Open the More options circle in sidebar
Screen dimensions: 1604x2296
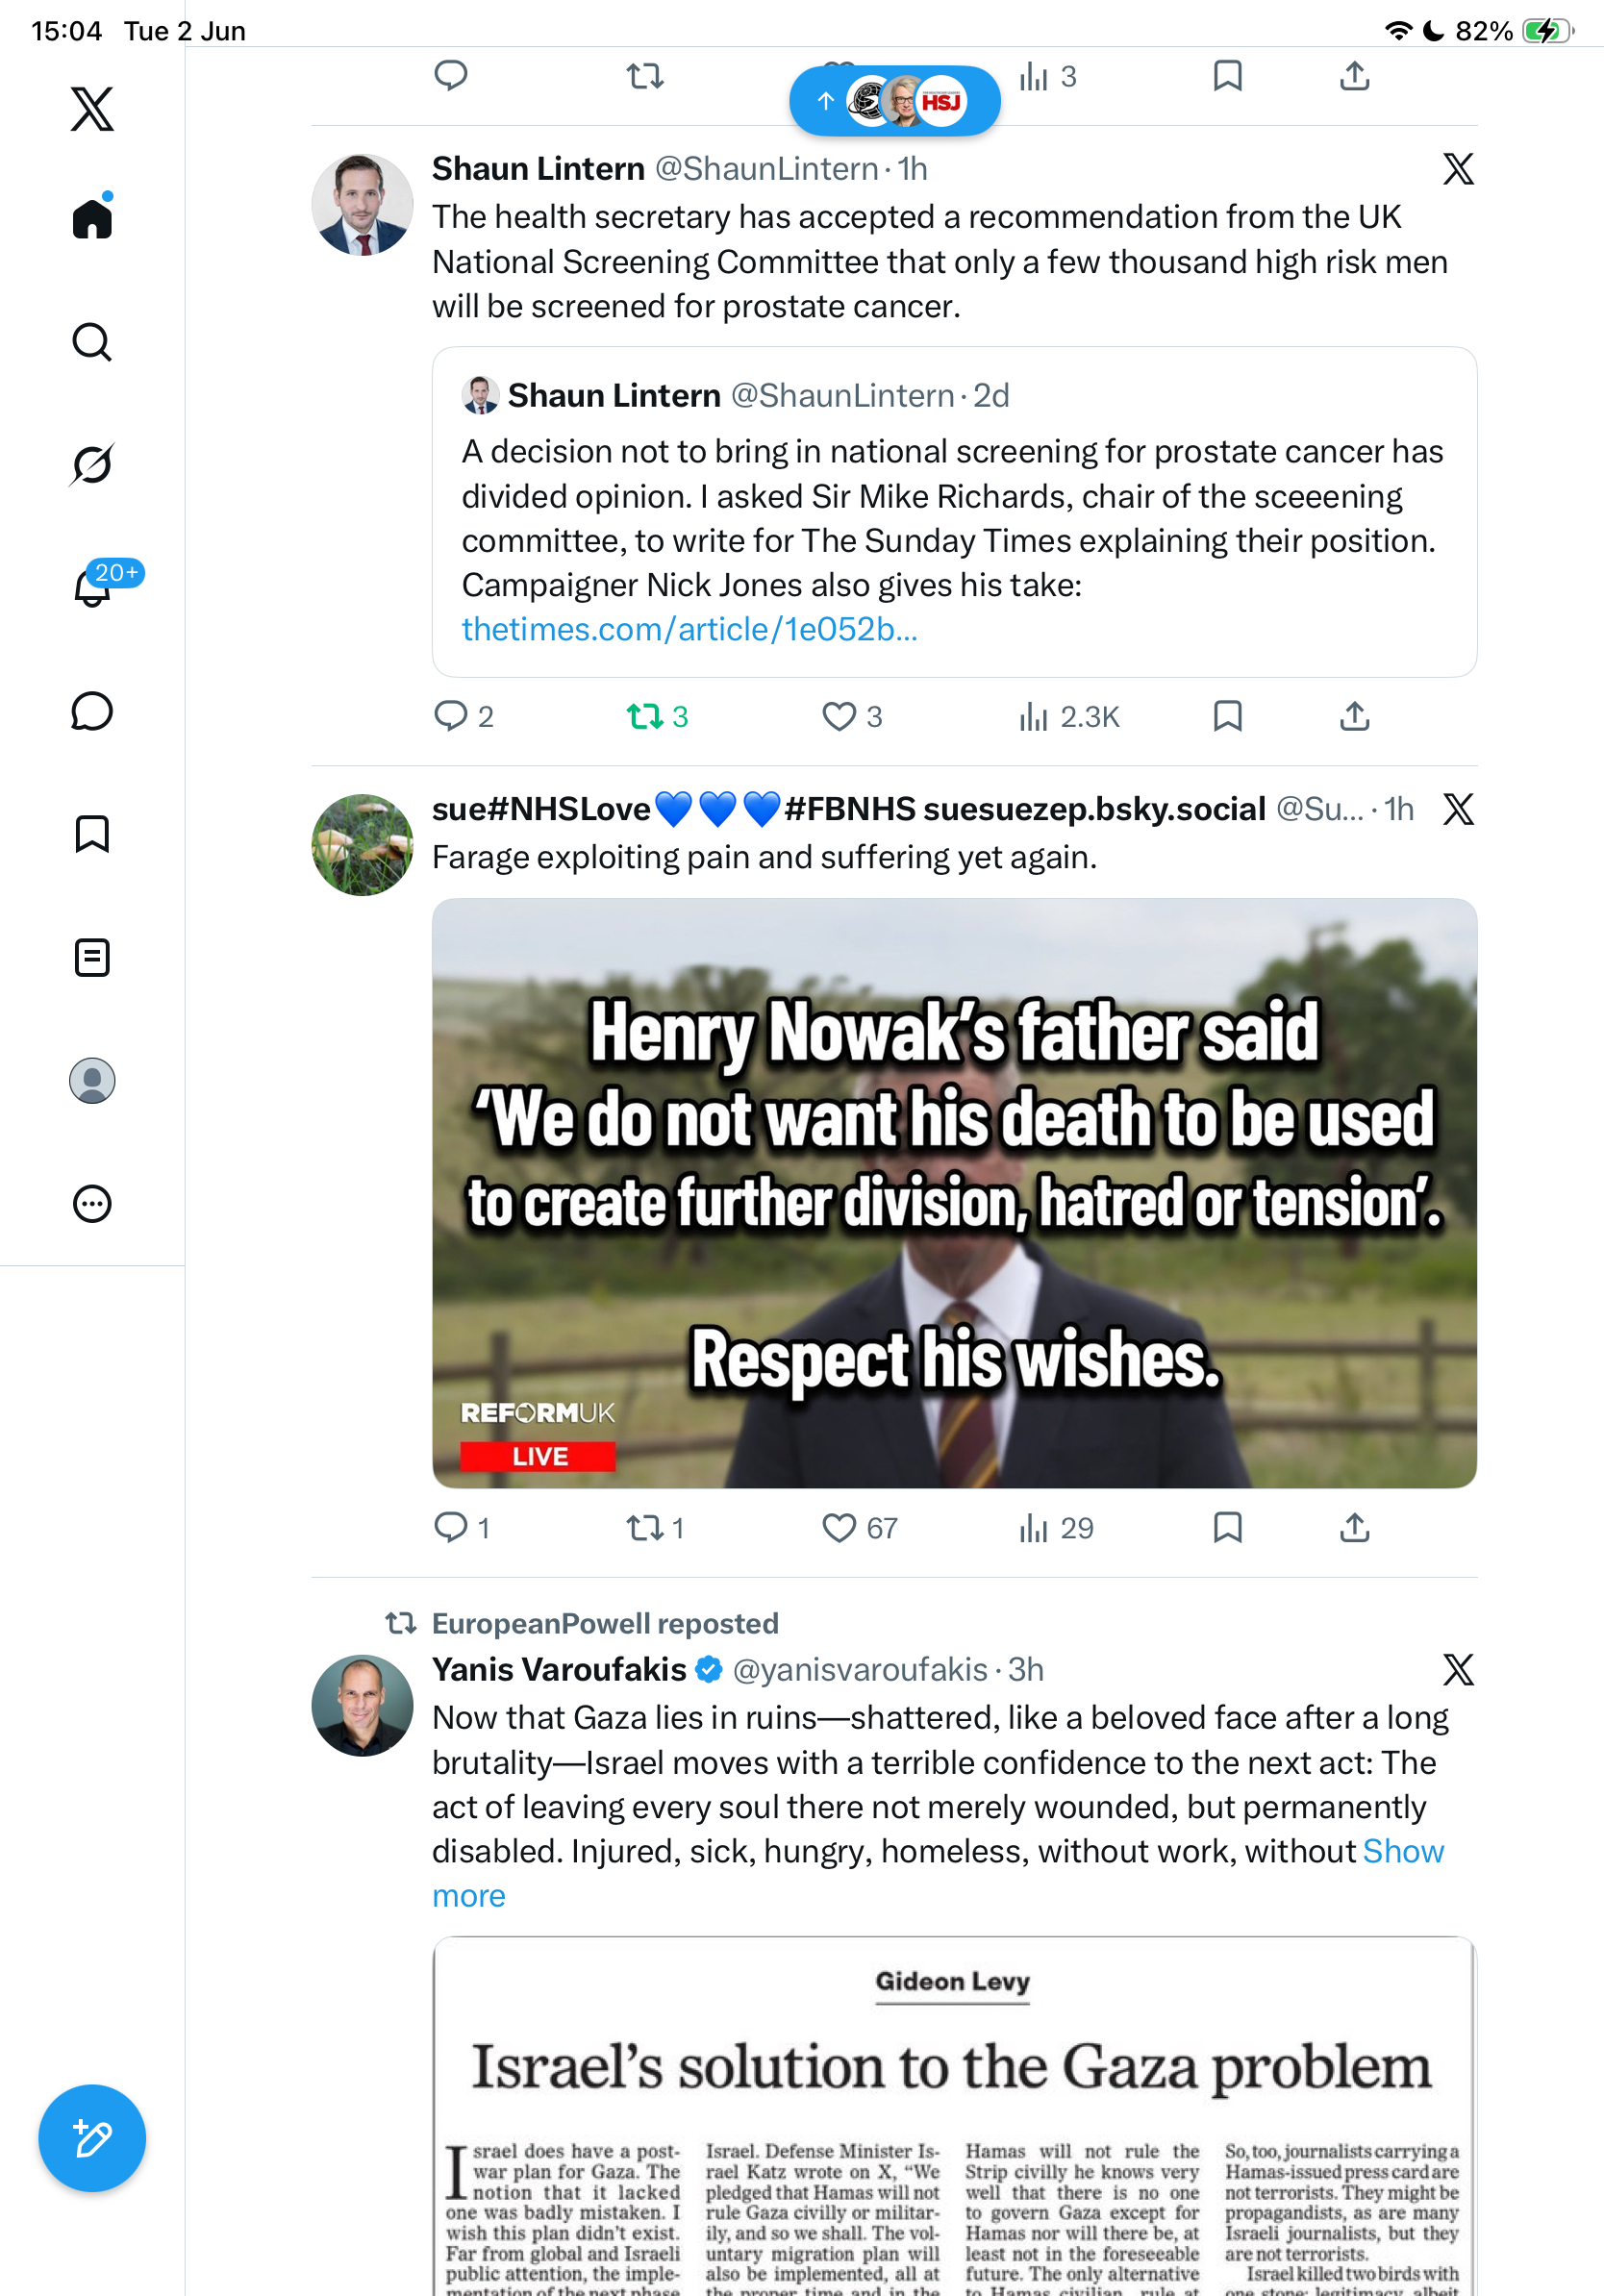(x=92, y=1204)
